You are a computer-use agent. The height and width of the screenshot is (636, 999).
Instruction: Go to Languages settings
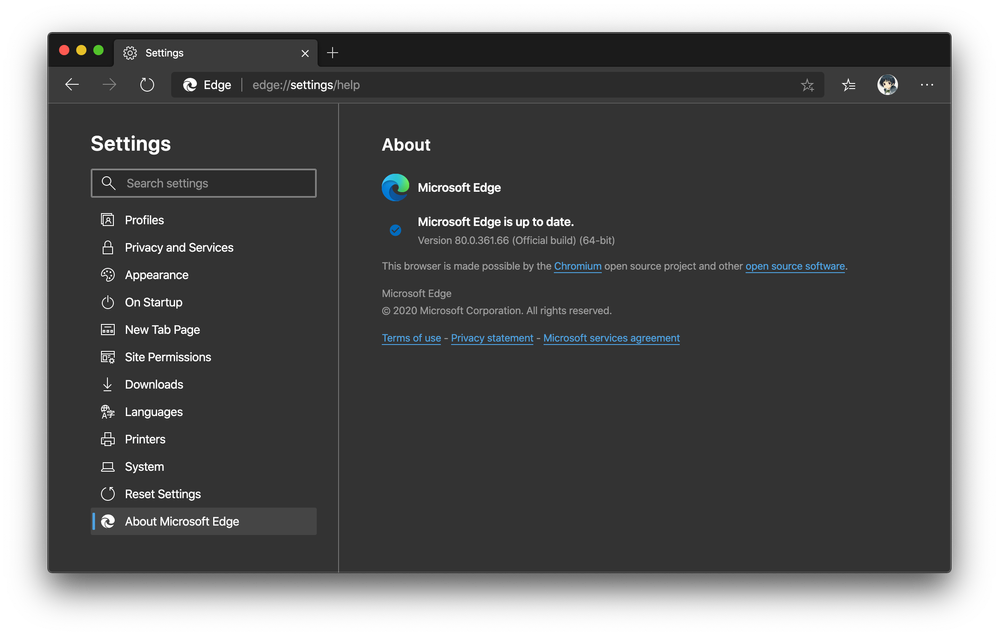tap(204, 412)
